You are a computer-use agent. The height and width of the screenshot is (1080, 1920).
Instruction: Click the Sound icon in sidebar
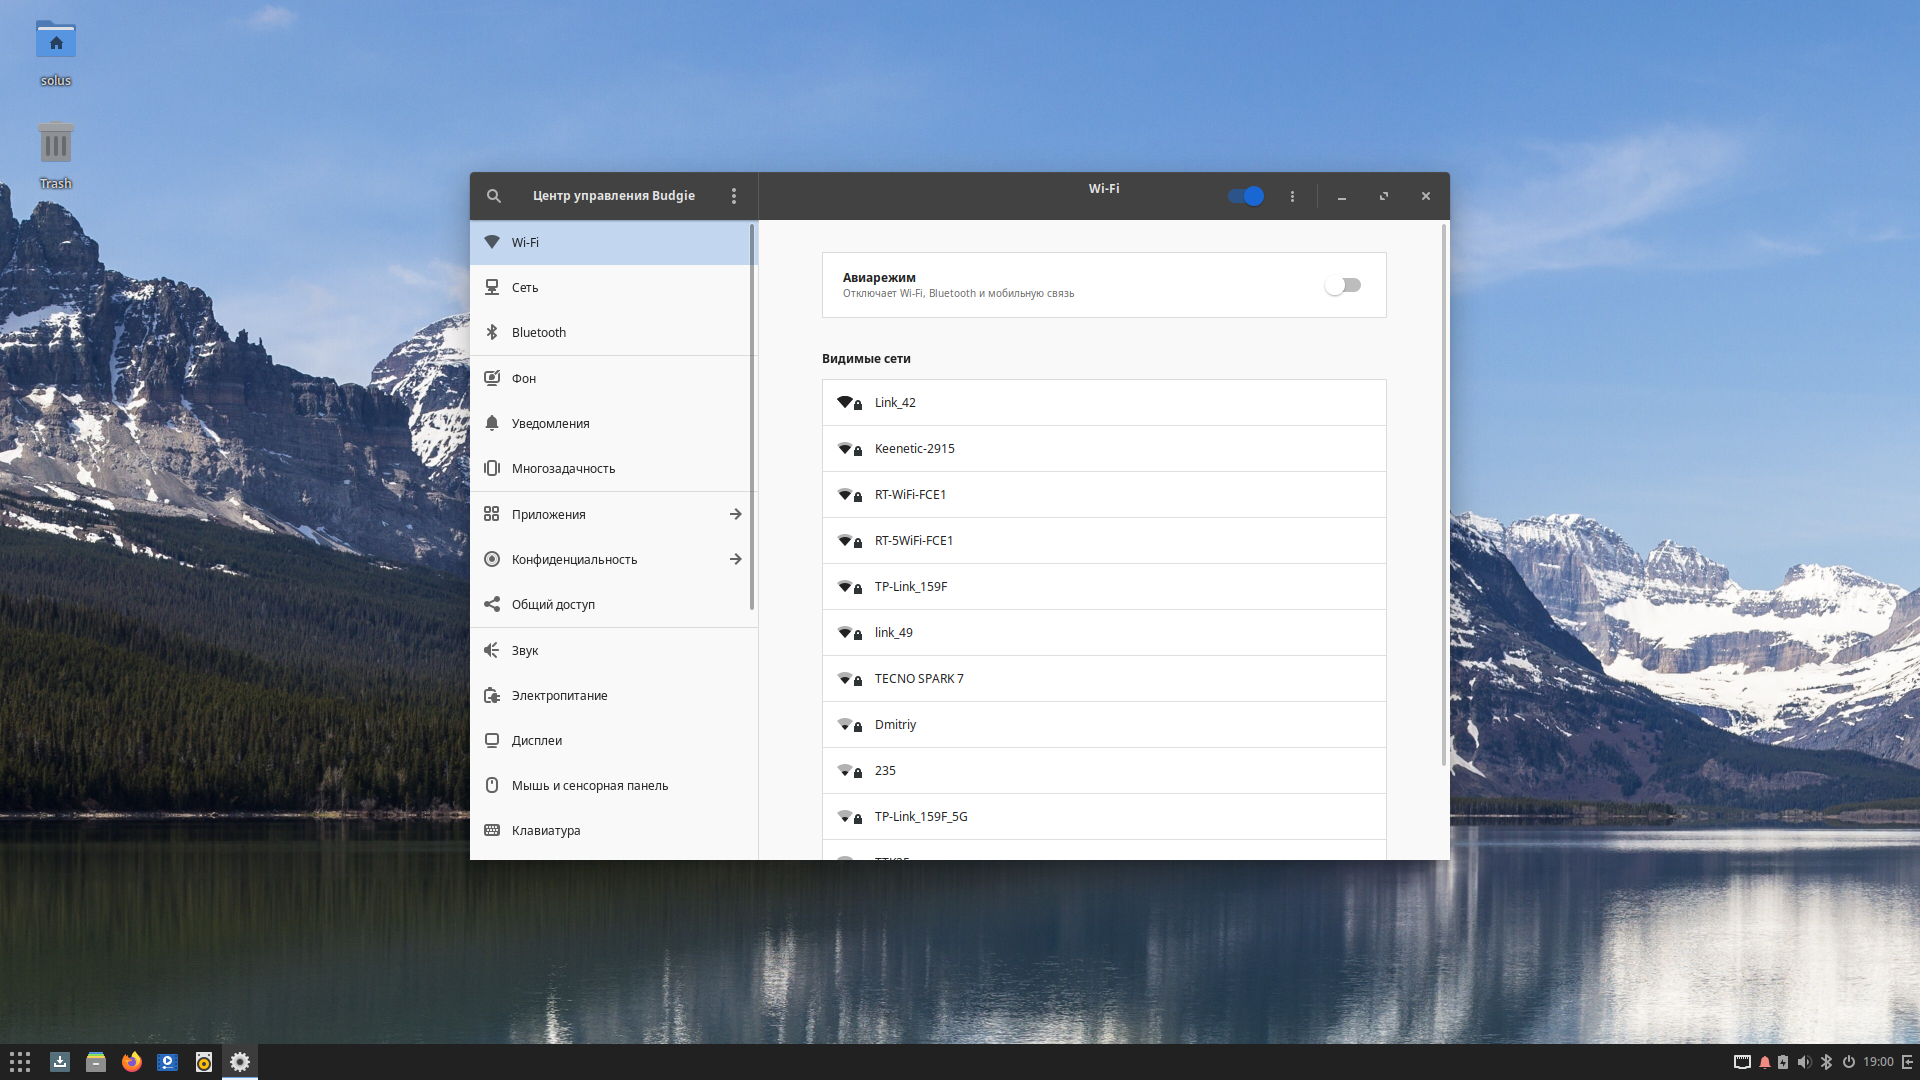point(493,649)
